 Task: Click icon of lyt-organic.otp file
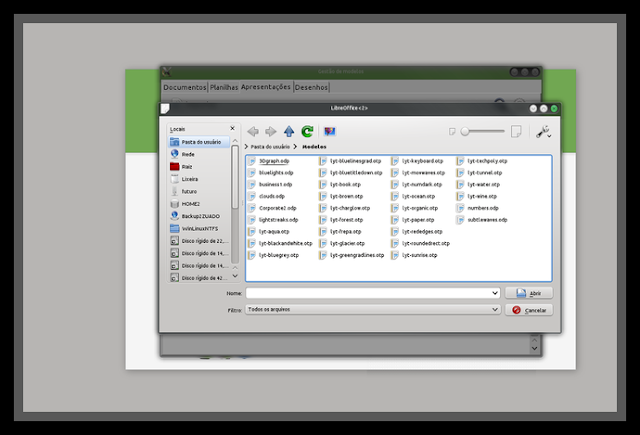[x=395, y=209]
